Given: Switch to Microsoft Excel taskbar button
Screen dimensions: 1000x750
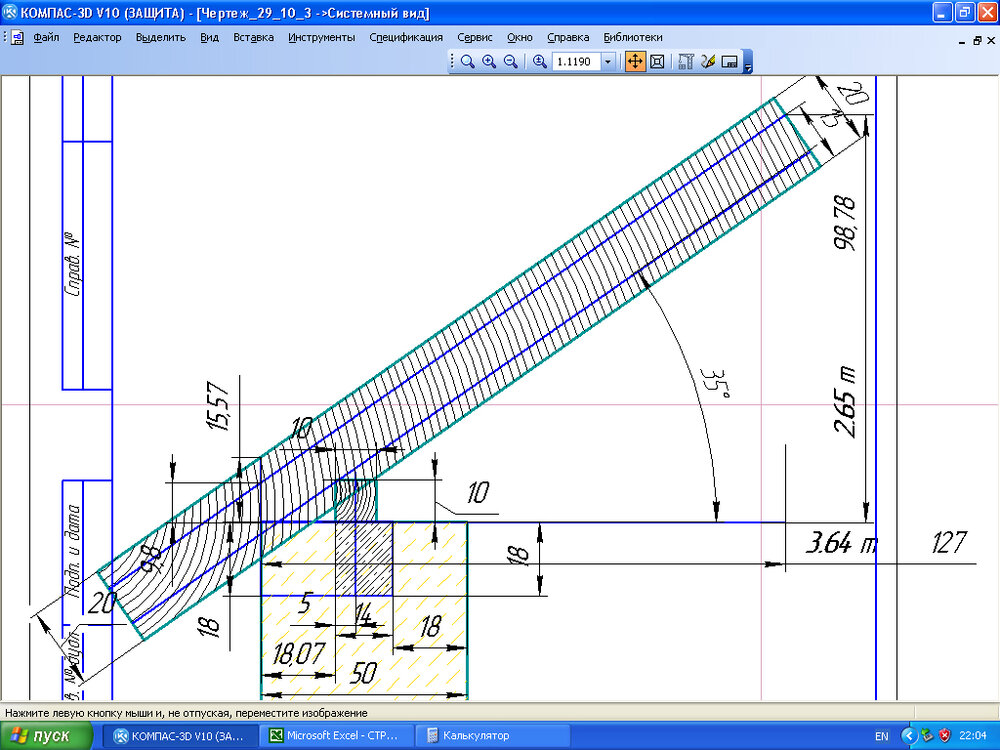Looking at the screenshot, I should pos(337,736).
